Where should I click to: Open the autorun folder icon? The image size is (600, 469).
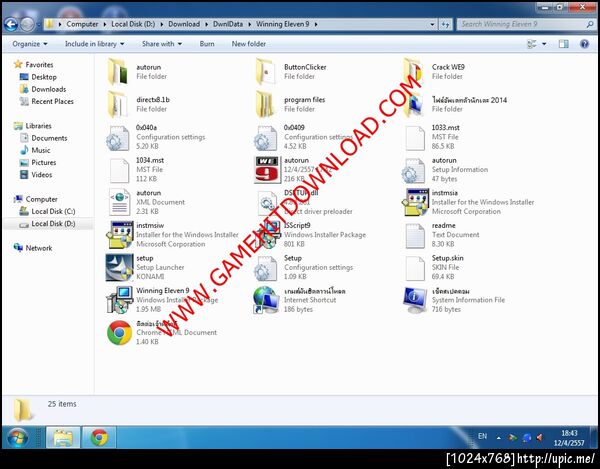pos(119,71)
